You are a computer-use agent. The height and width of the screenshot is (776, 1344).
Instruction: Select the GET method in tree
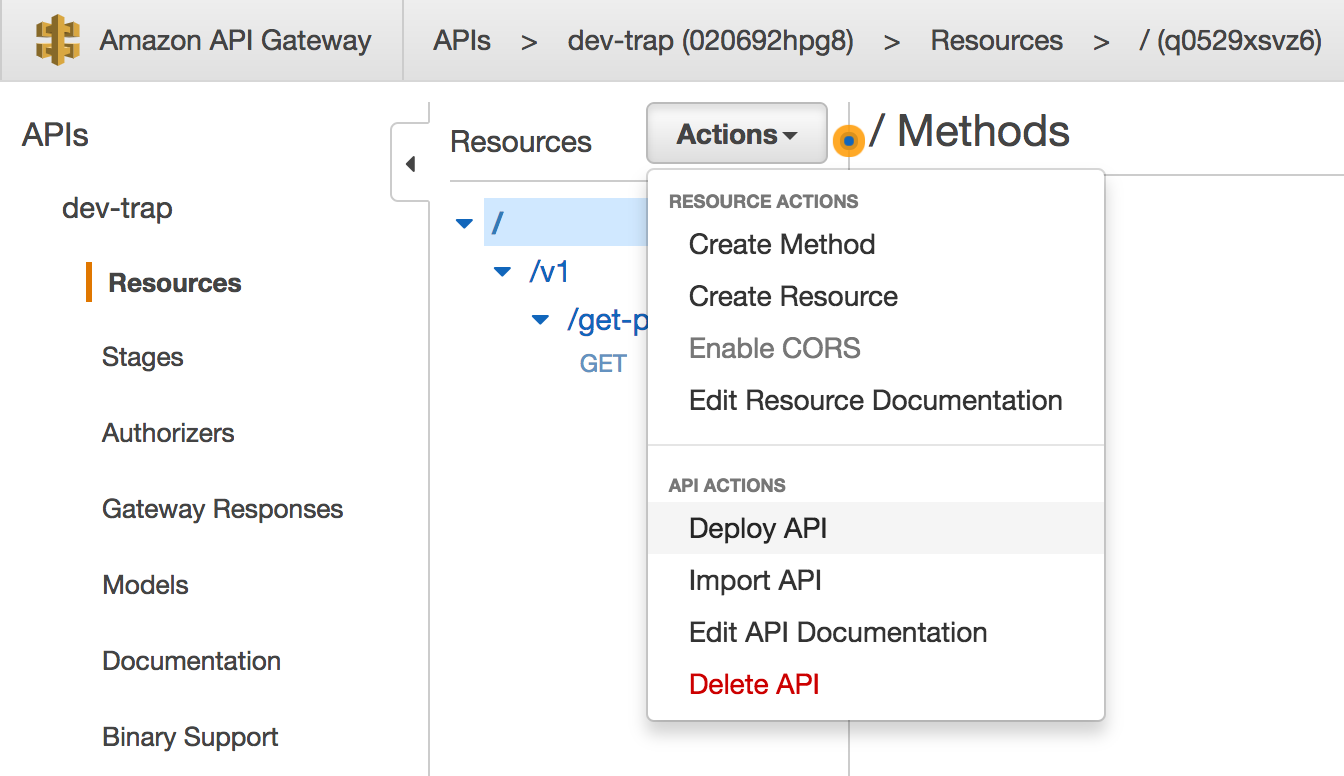[x=603, y=364]
